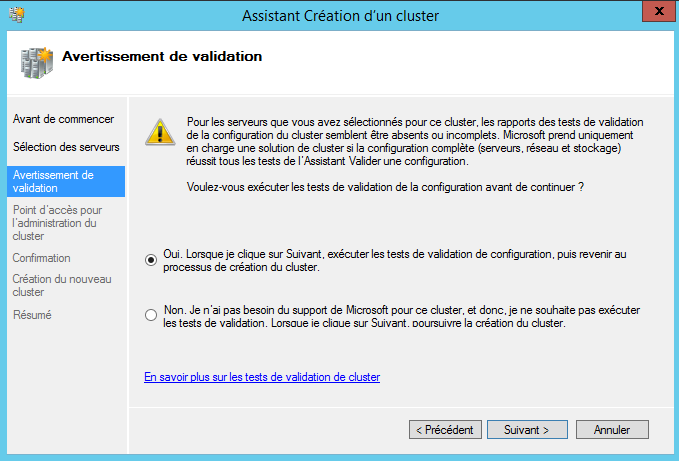This screenshot has height=461, width=679.
Task: Click the bold 'Avertissement de validation' page heading
Action: coord(162,57)
